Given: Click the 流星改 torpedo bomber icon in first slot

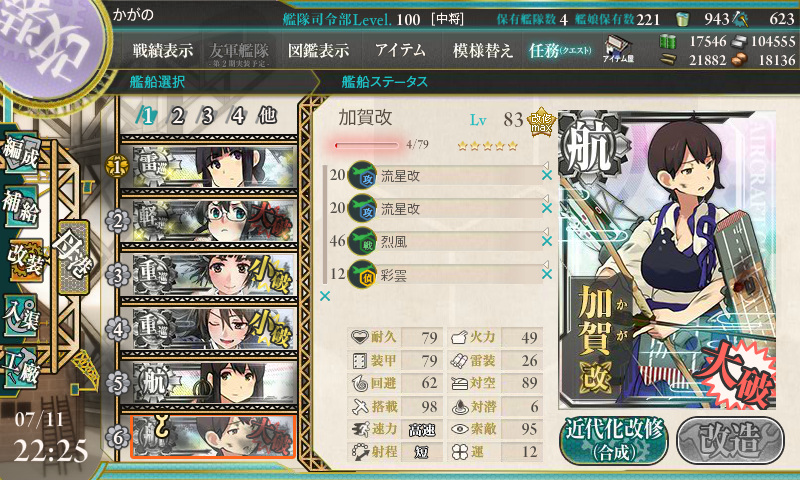Looking at the screenshot, I should [x=363, y=175].
